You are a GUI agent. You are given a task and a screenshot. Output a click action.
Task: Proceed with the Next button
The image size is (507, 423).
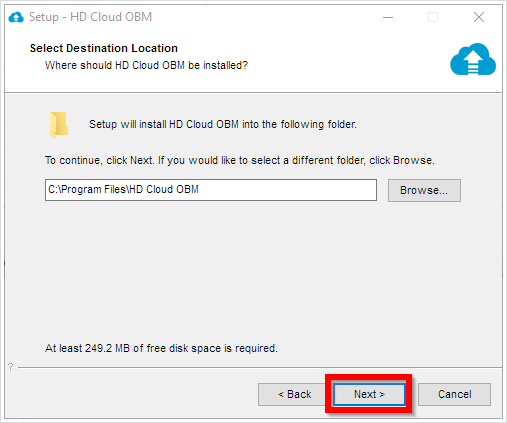click(x=369, y=394)
